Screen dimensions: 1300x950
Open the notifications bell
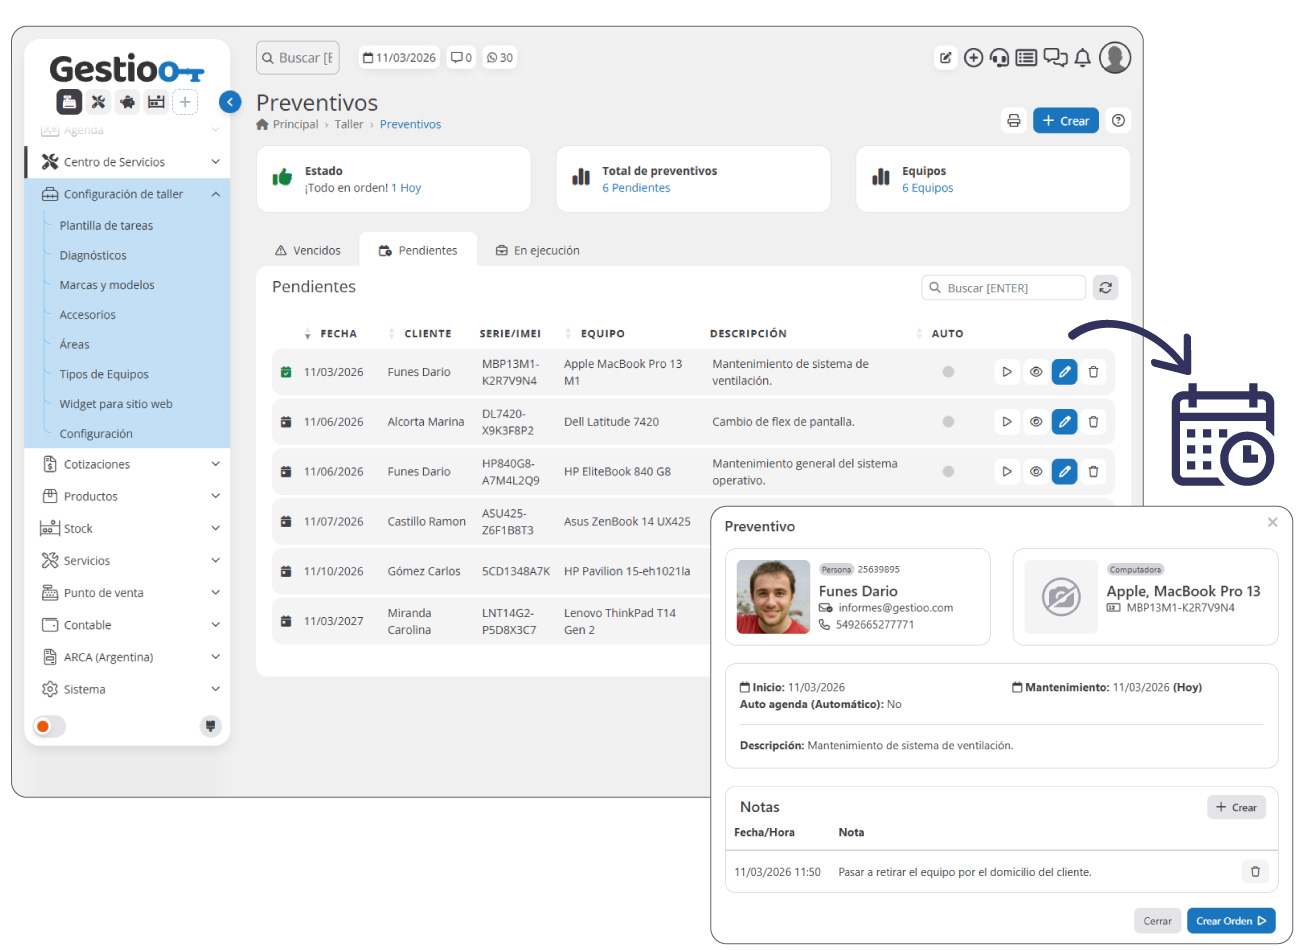pyautogui.click(x=1082, y=58)
